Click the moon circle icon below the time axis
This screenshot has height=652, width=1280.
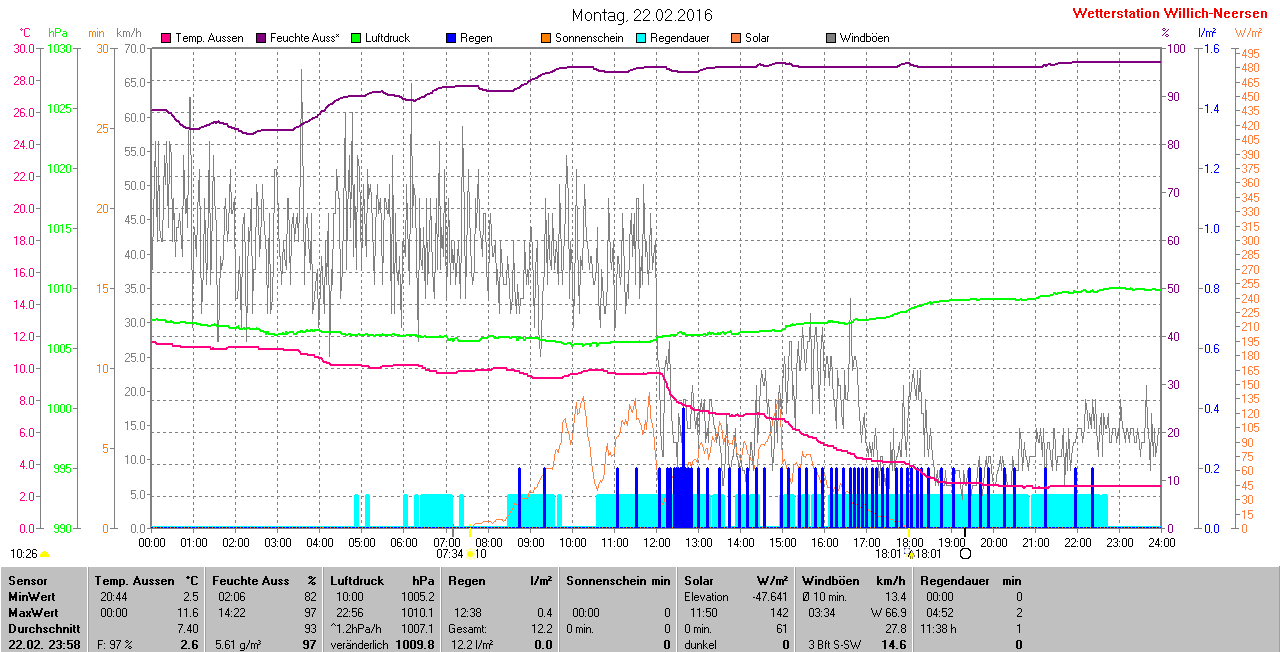(965, 553)
